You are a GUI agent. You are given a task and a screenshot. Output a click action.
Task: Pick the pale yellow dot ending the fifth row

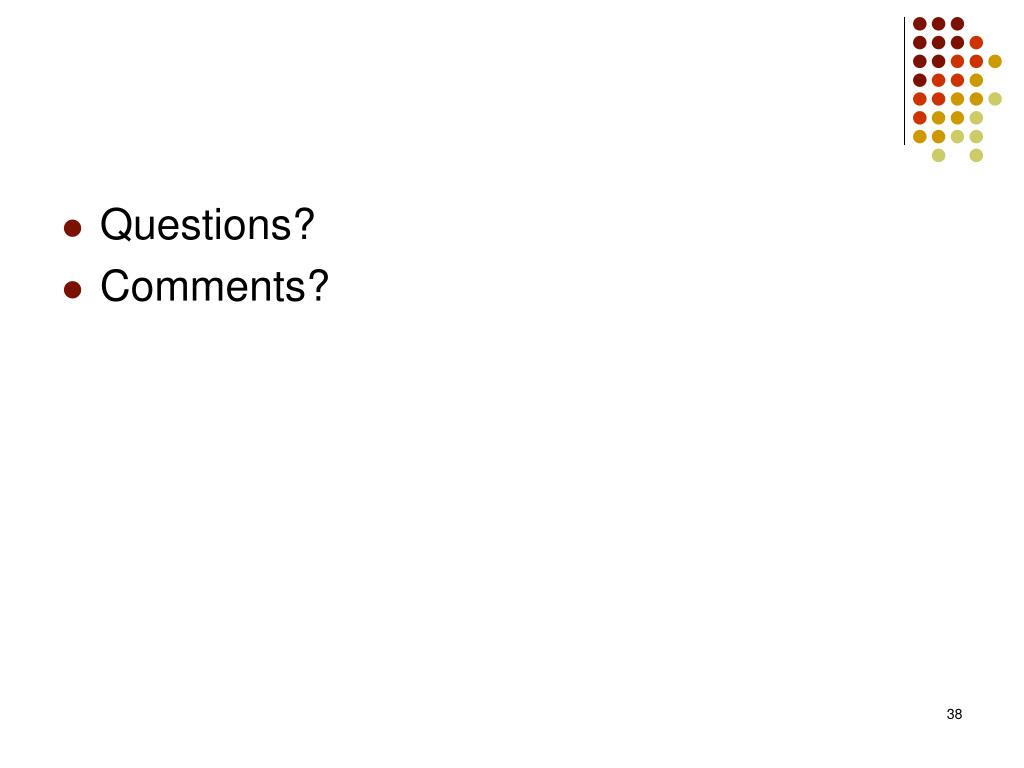(995, 99)
